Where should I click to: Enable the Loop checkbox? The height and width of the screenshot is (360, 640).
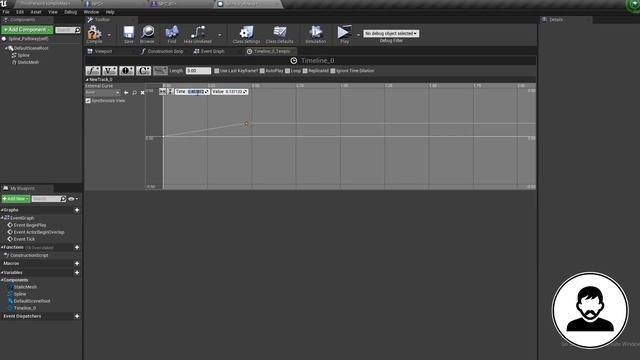click(287, 71)
